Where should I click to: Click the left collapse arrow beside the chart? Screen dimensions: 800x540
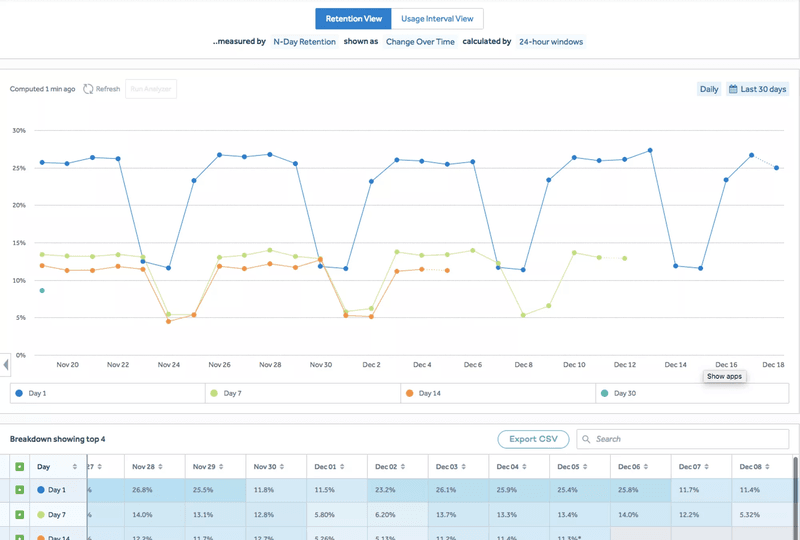(5, 364)
